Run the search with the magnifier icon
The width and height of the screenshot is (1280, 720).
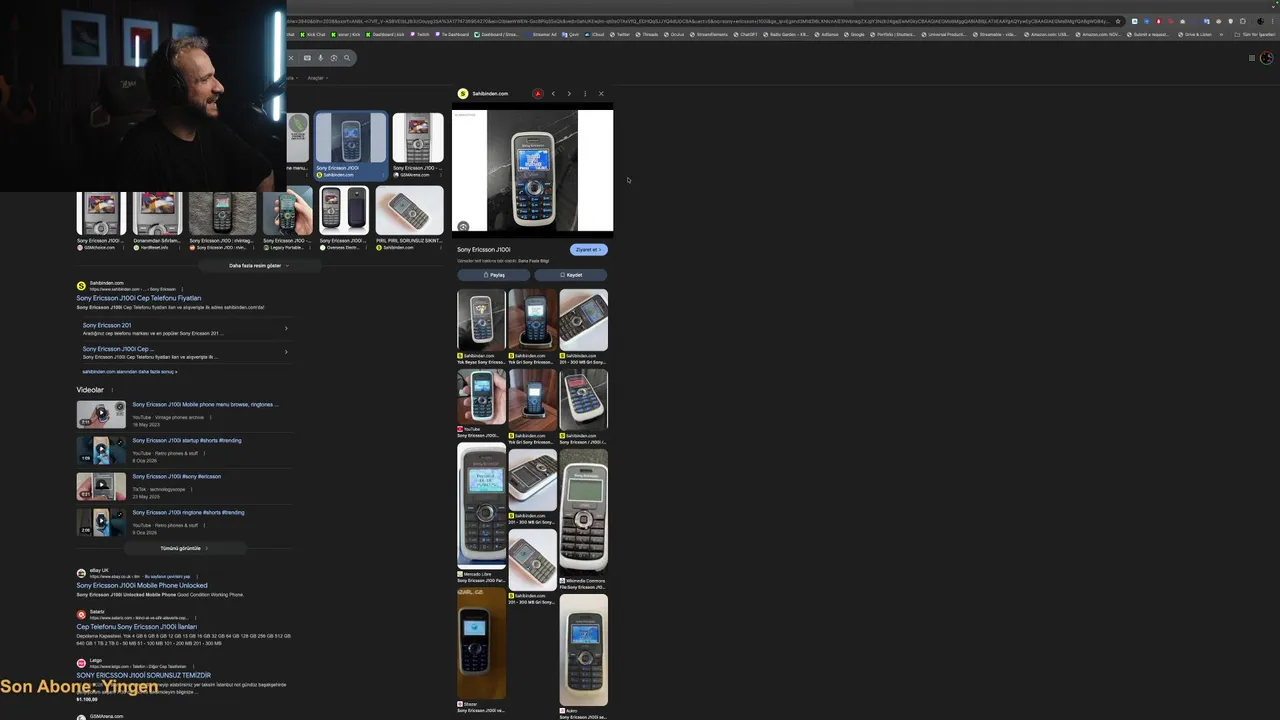click(x=347, y=58)
